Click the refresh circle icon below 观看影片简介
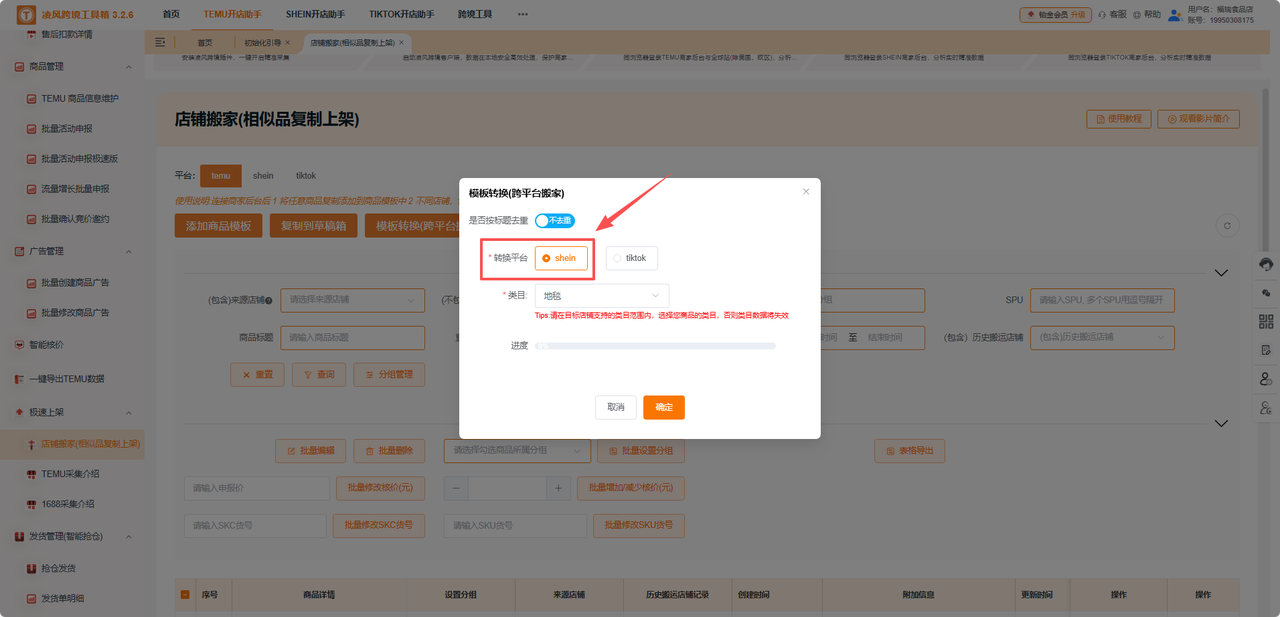Viewport: 1280px width, 617px height. pyautogui.click(x=1227, y=225)
